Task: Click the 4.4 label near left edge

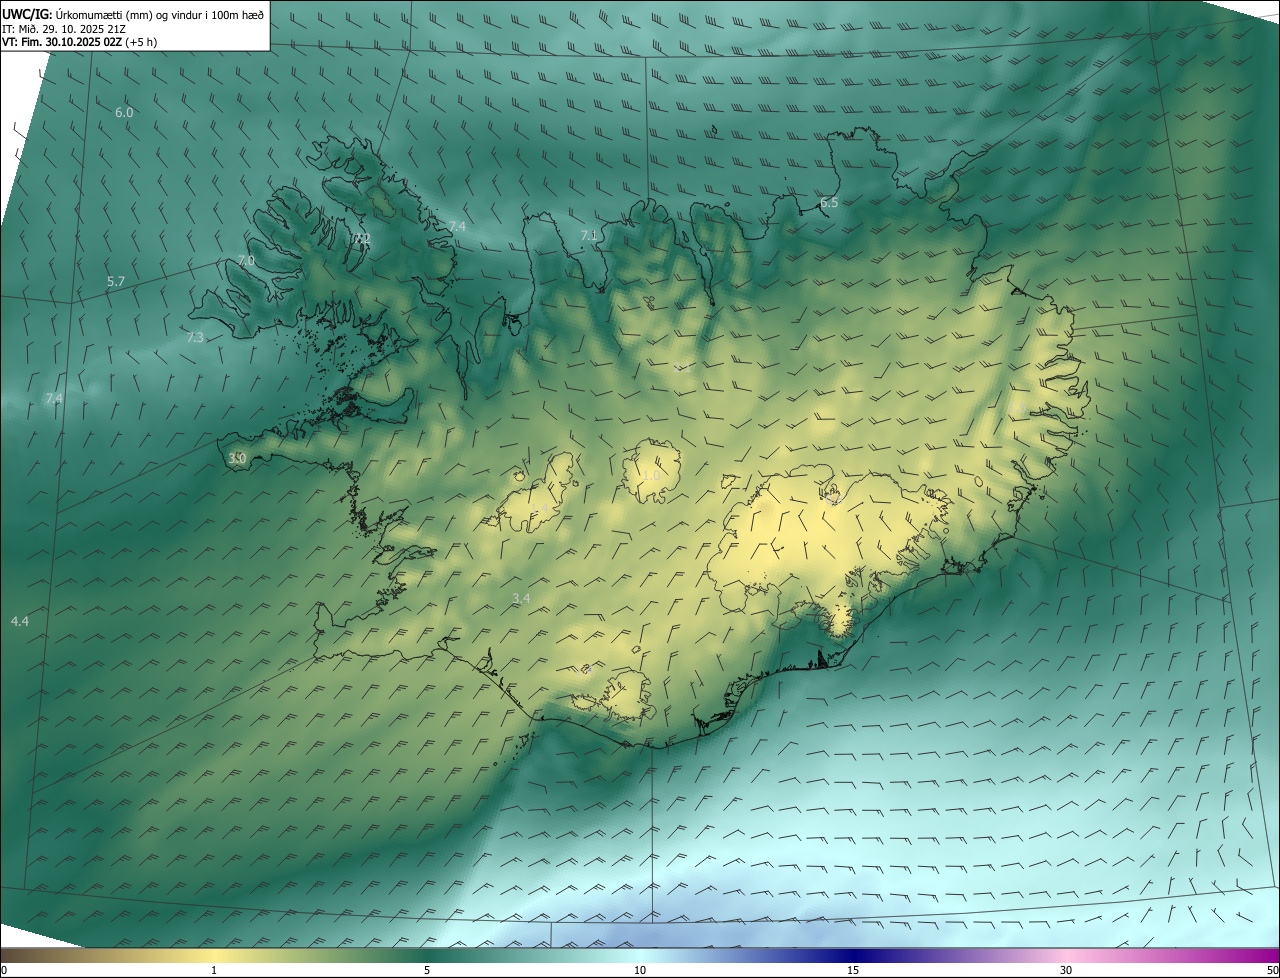Action: pyautogui.click(x=20, y=622)
